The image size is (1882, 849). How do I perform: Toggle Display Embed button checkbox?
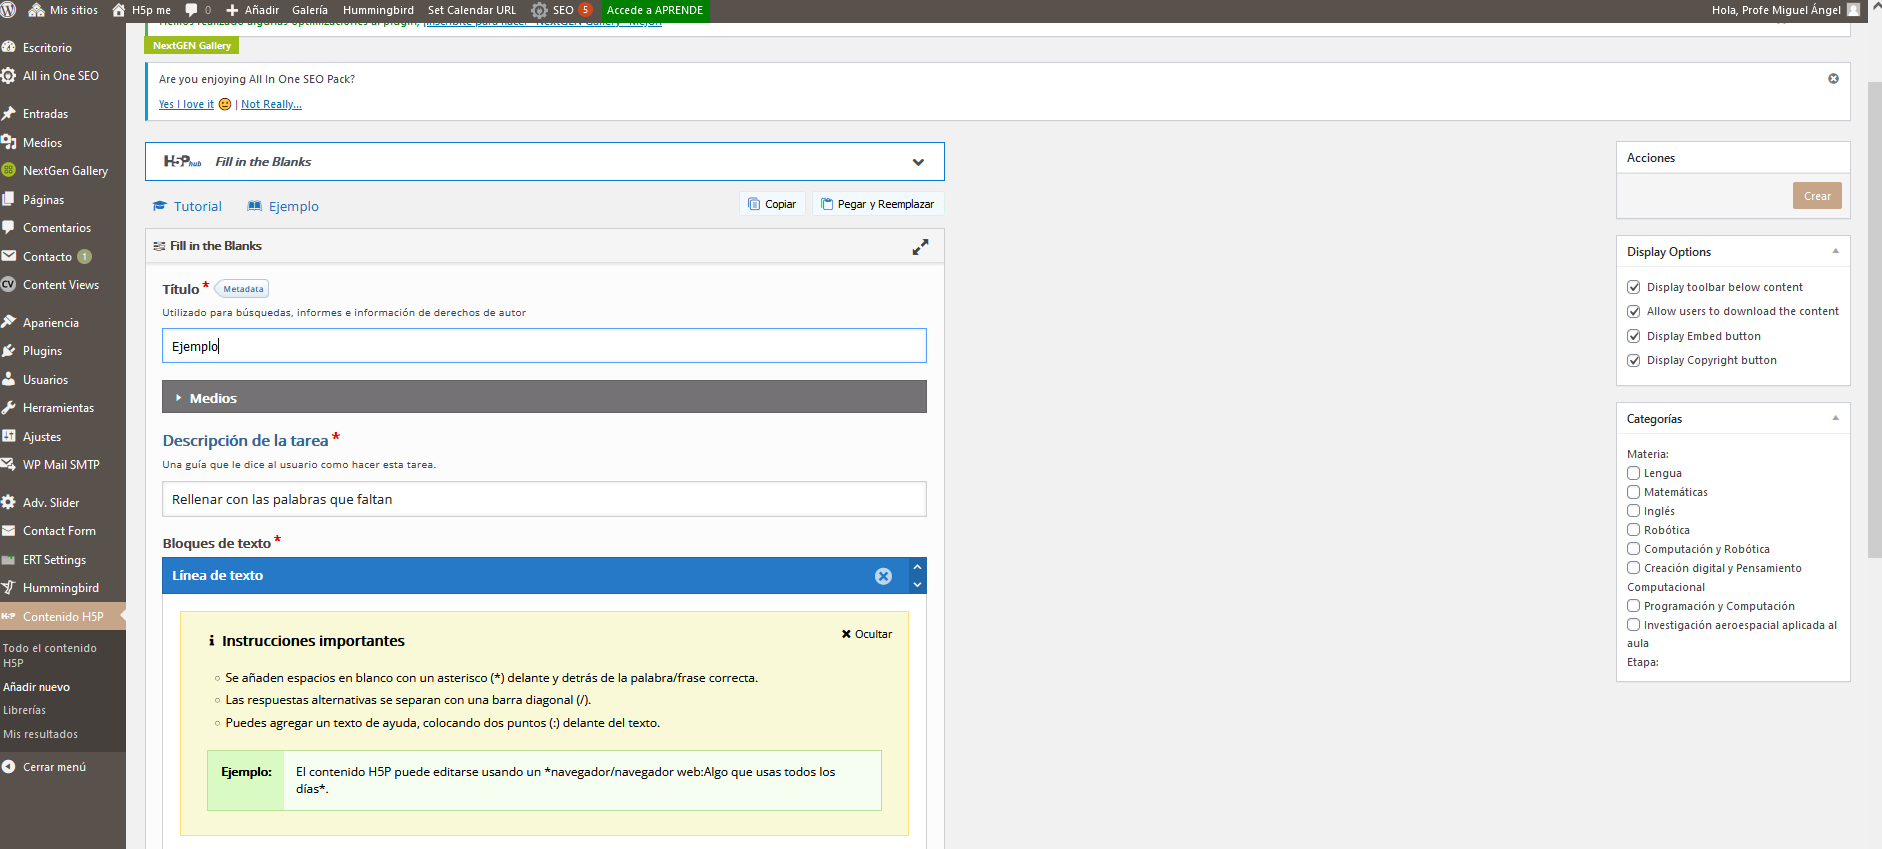[1633, 336]
